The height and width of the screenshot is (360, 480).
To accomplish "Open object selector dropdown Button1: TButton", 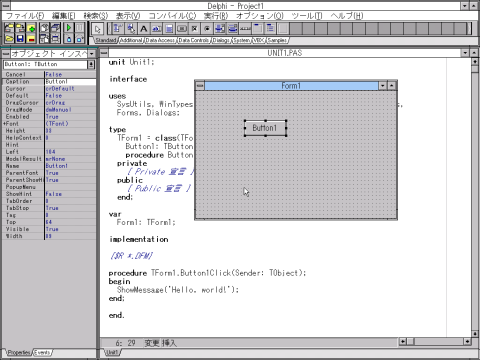I will tap(91, 64).
